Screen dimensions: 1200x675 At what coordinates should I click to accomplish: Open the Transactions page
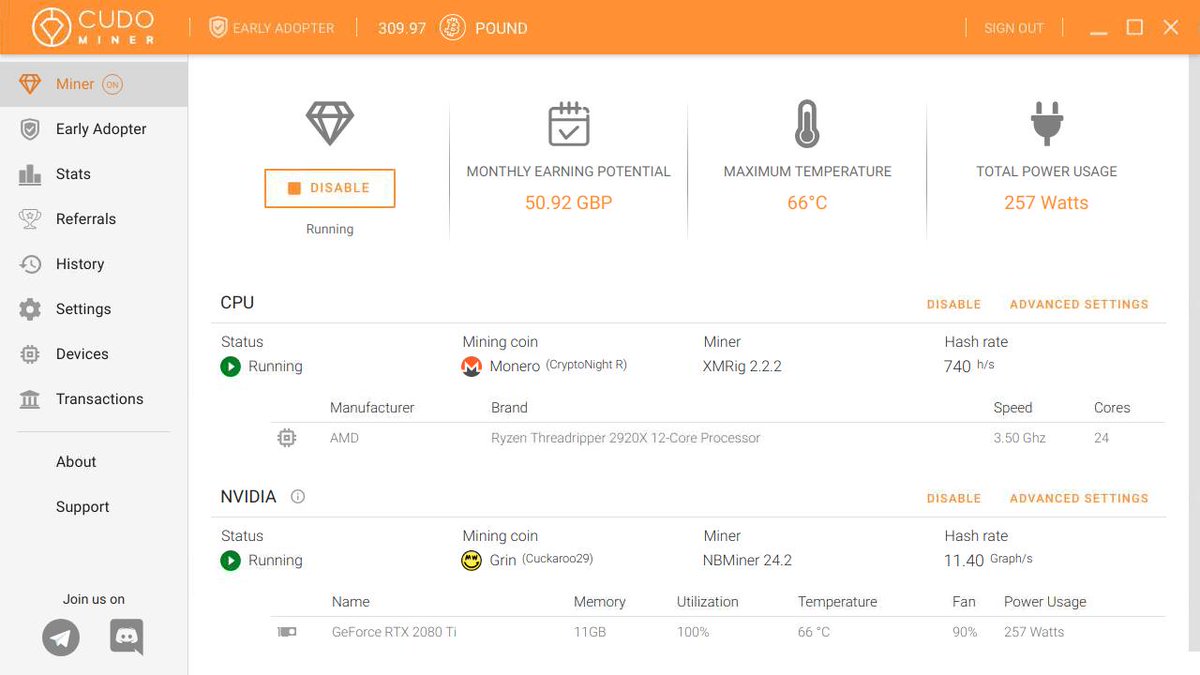94,399
